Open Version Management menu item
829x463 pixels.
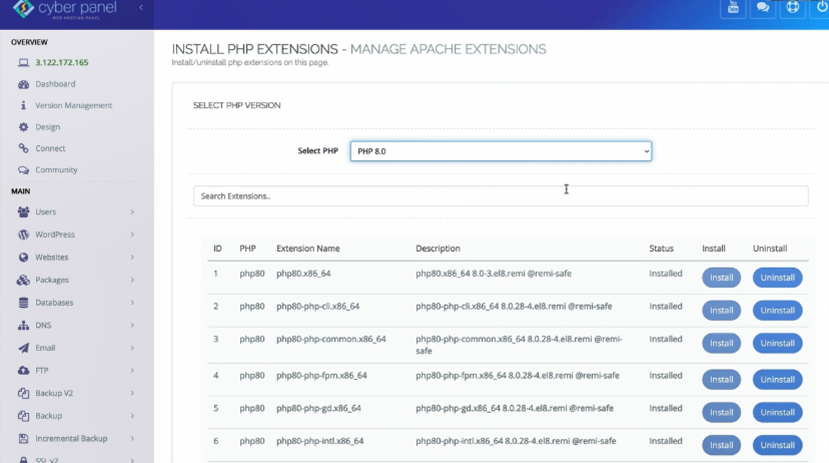pos(73,105)
